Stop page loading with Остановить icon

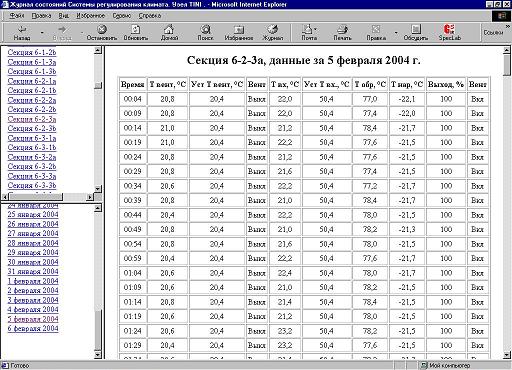click(102, 33)
